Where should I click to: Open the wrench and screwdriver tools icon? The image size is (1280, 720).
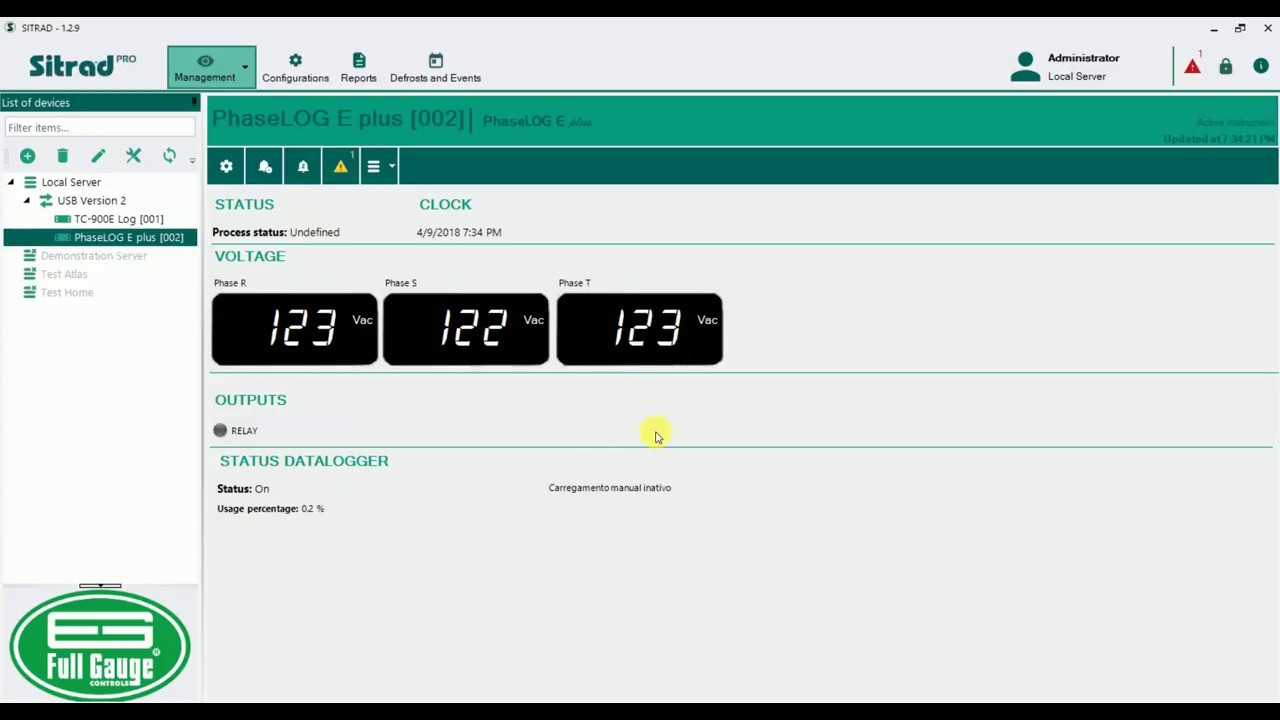[133, 156]
